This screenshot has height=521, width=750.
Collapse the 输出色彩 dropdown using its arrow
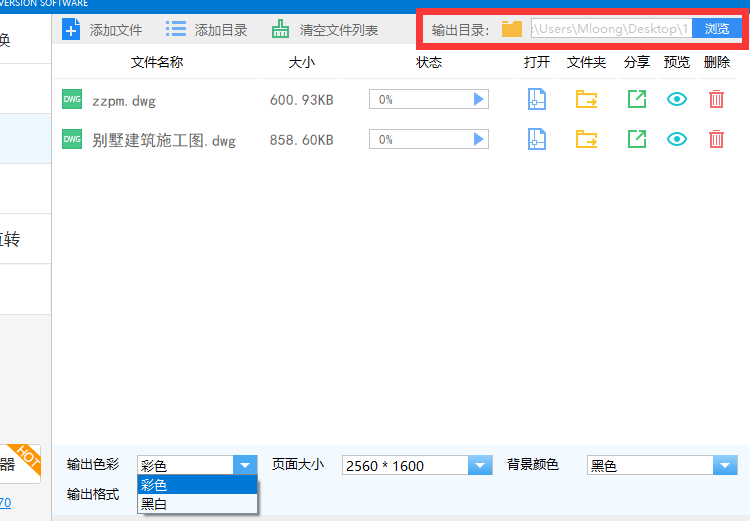(x=245, y=465)
